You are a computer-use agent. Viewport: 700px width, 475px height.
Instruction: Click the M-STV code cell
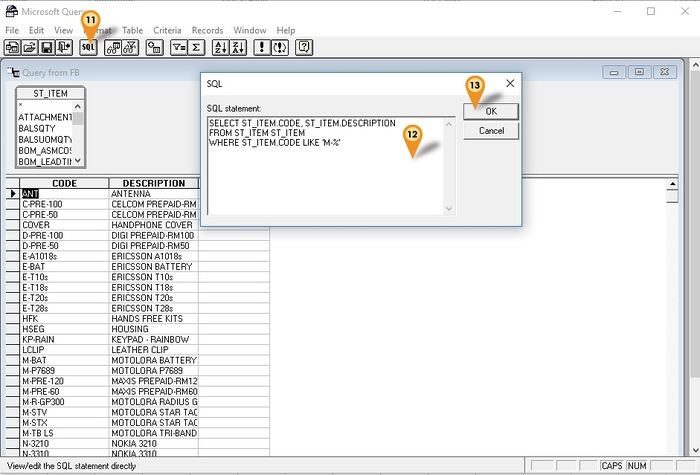pos(64,412)
